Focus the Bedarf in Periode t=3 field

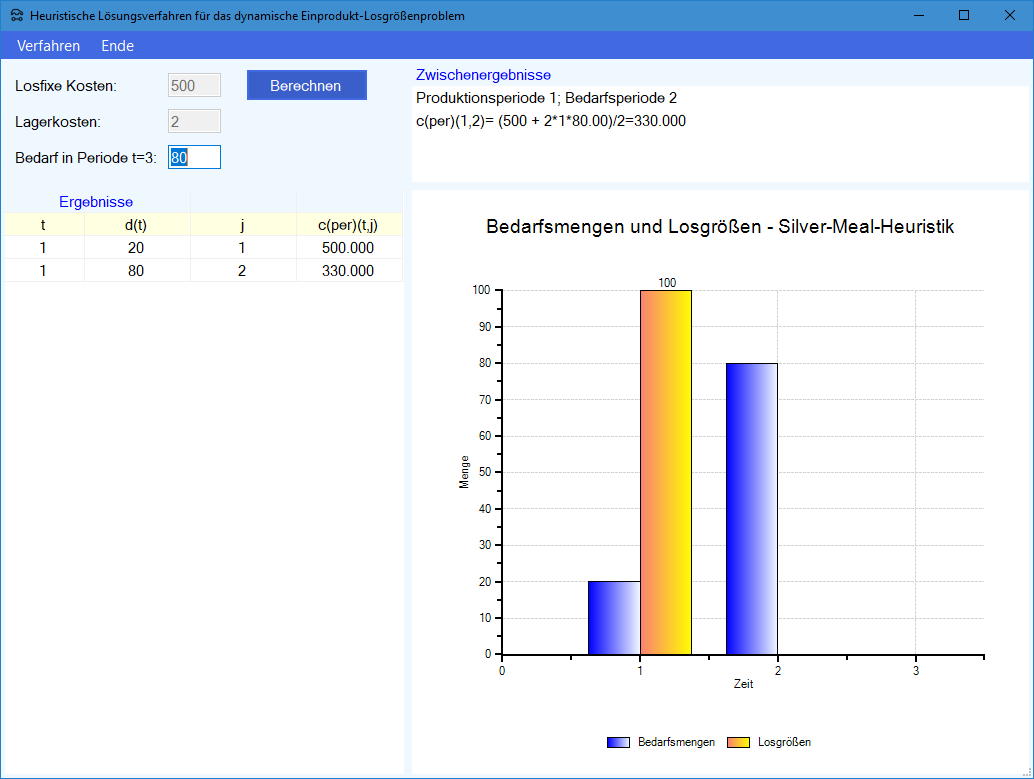coord(194,157)
